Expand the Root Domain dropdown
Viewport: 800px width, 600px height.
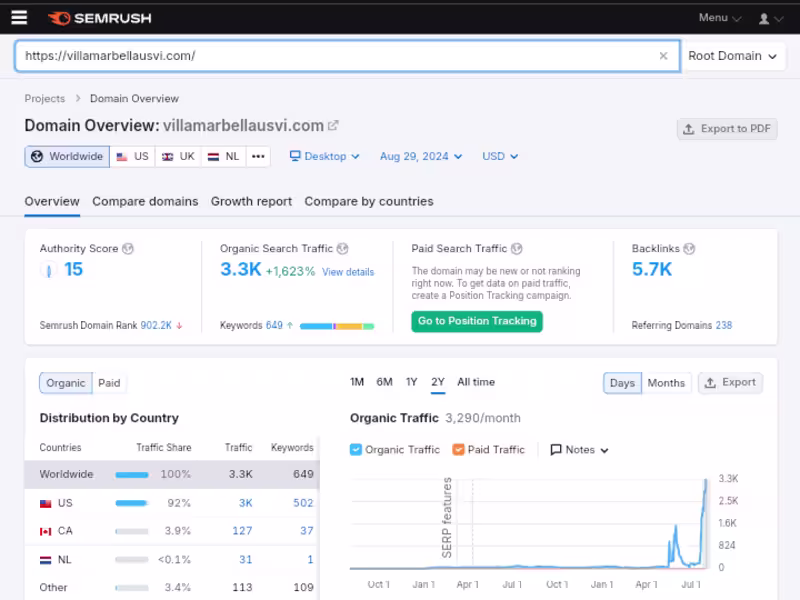pyautogui.click(x=733, y=56)
